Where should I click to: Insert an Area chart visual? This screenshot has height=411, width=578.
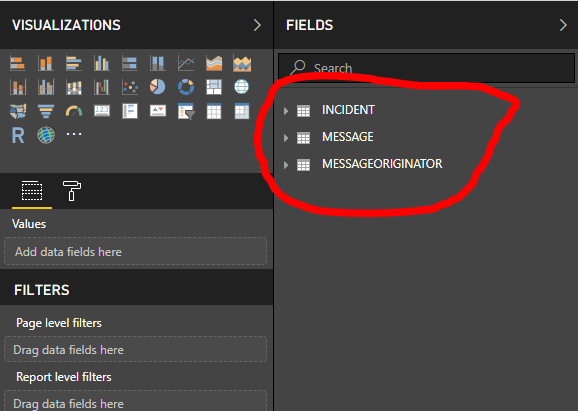[x=214, y=63]
